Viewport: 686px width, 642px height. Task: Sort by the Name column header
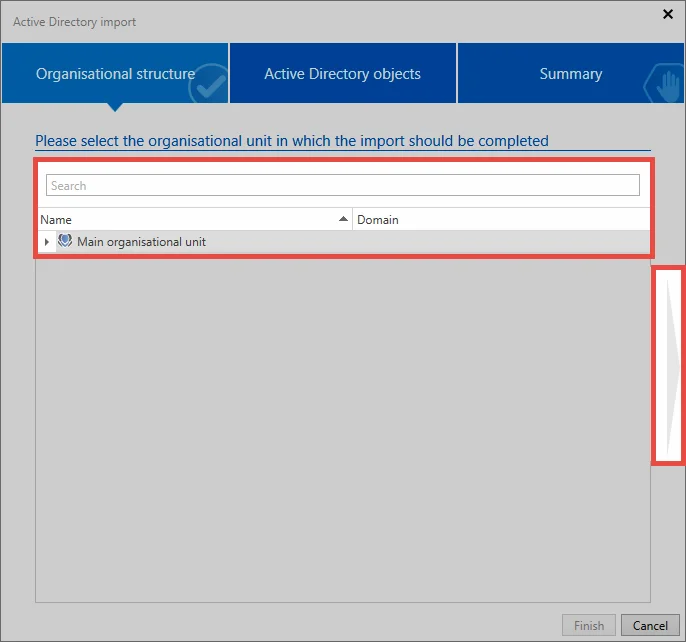[x=195, y=219]
